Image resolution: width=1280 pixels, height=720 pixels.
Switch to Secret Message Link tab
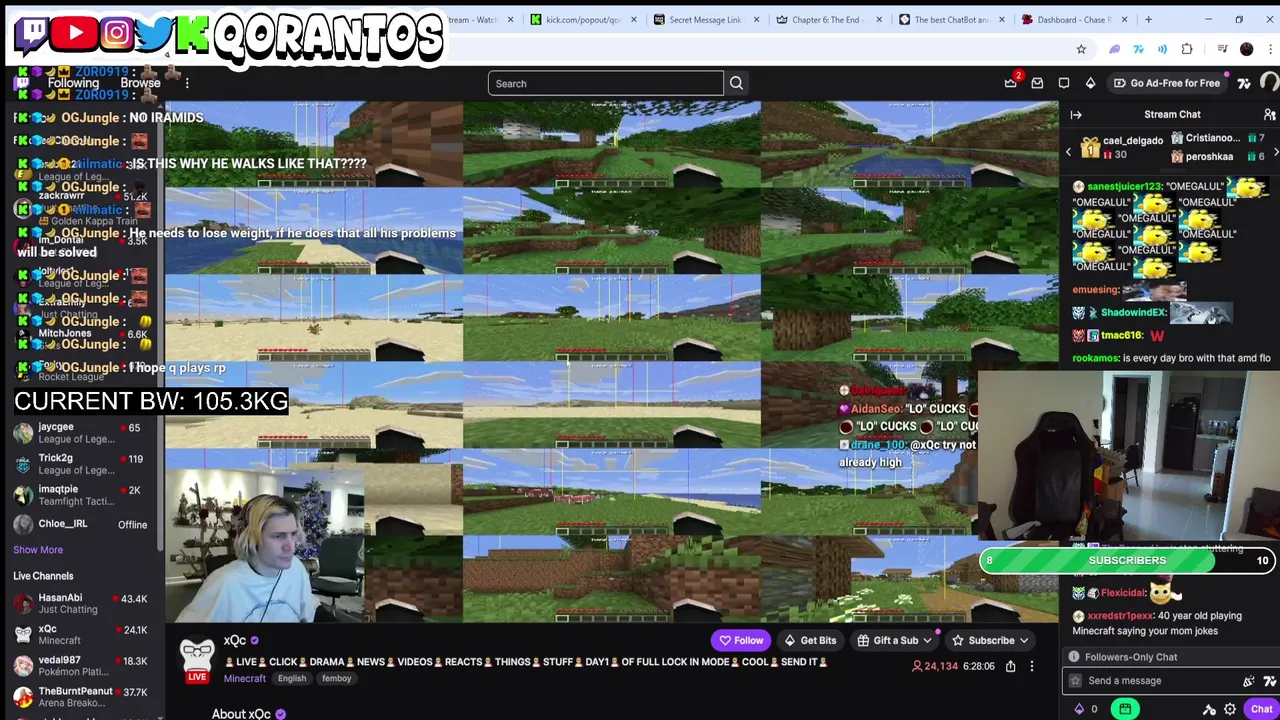[704, 19]
